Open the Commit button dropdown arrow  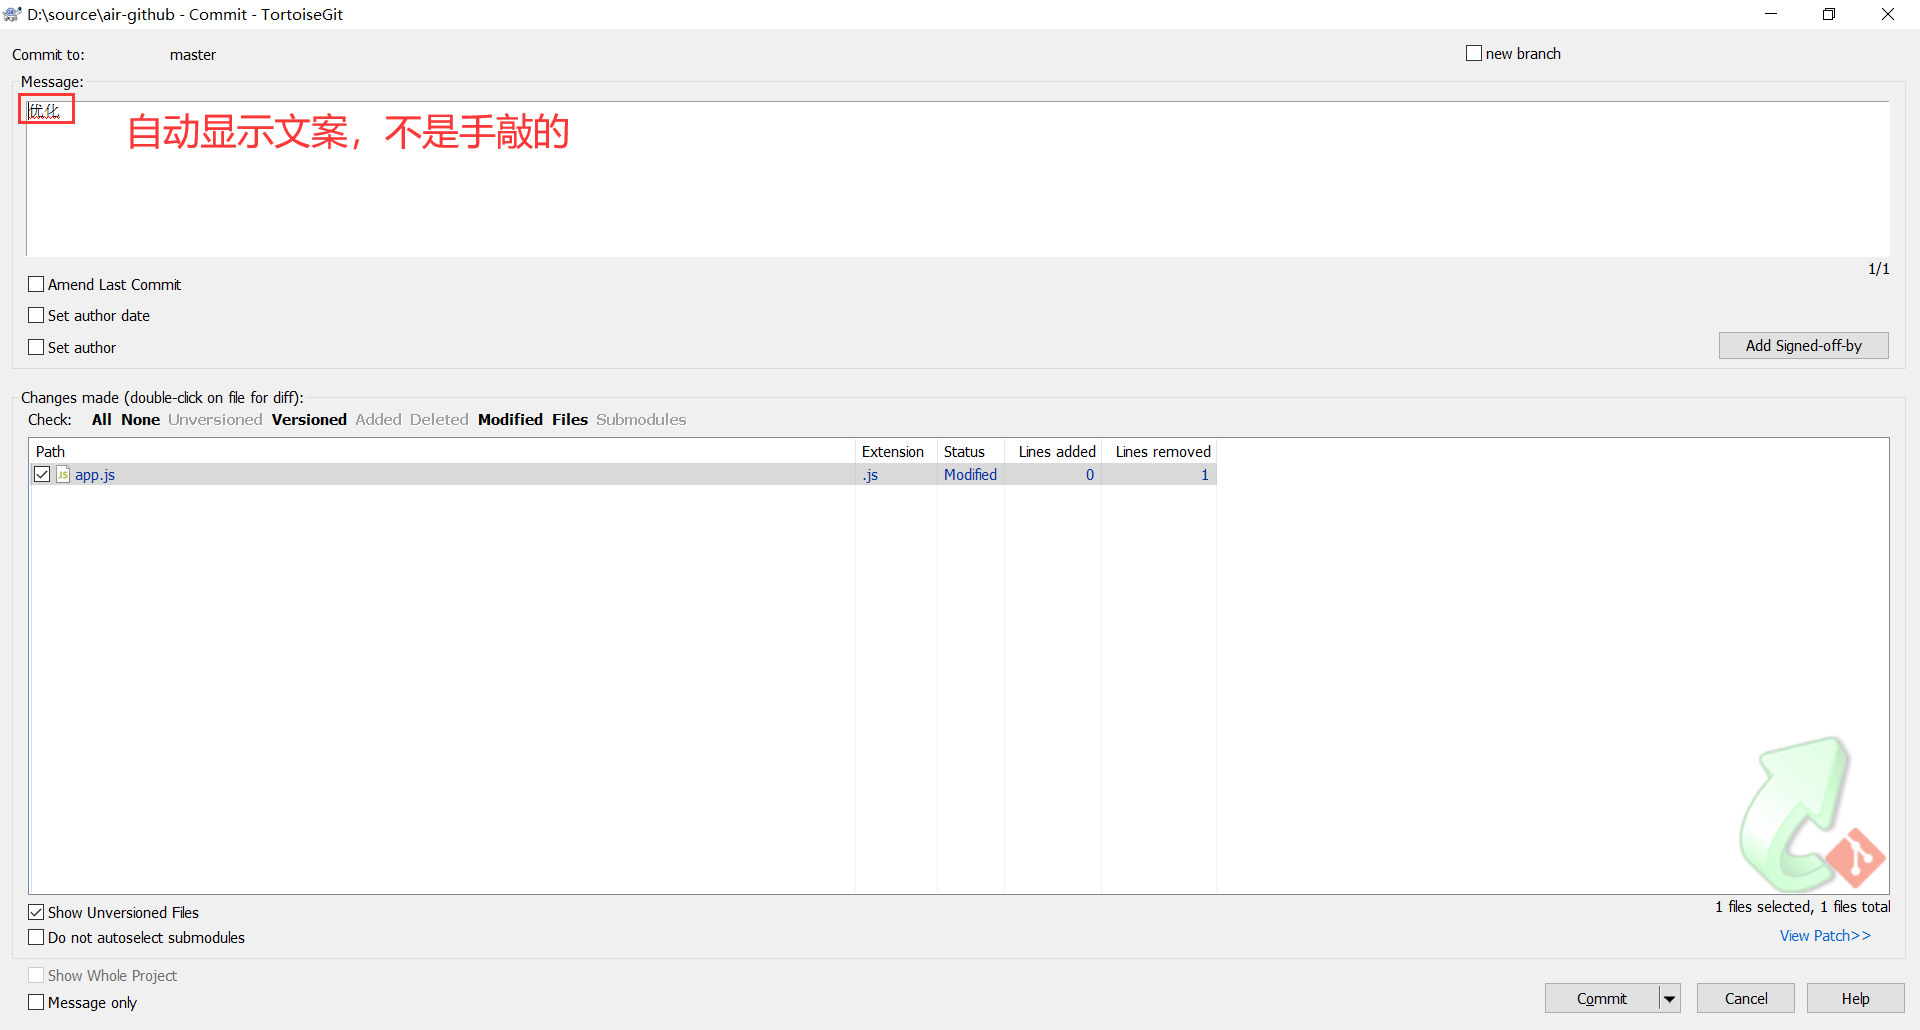pos(1670,998)
